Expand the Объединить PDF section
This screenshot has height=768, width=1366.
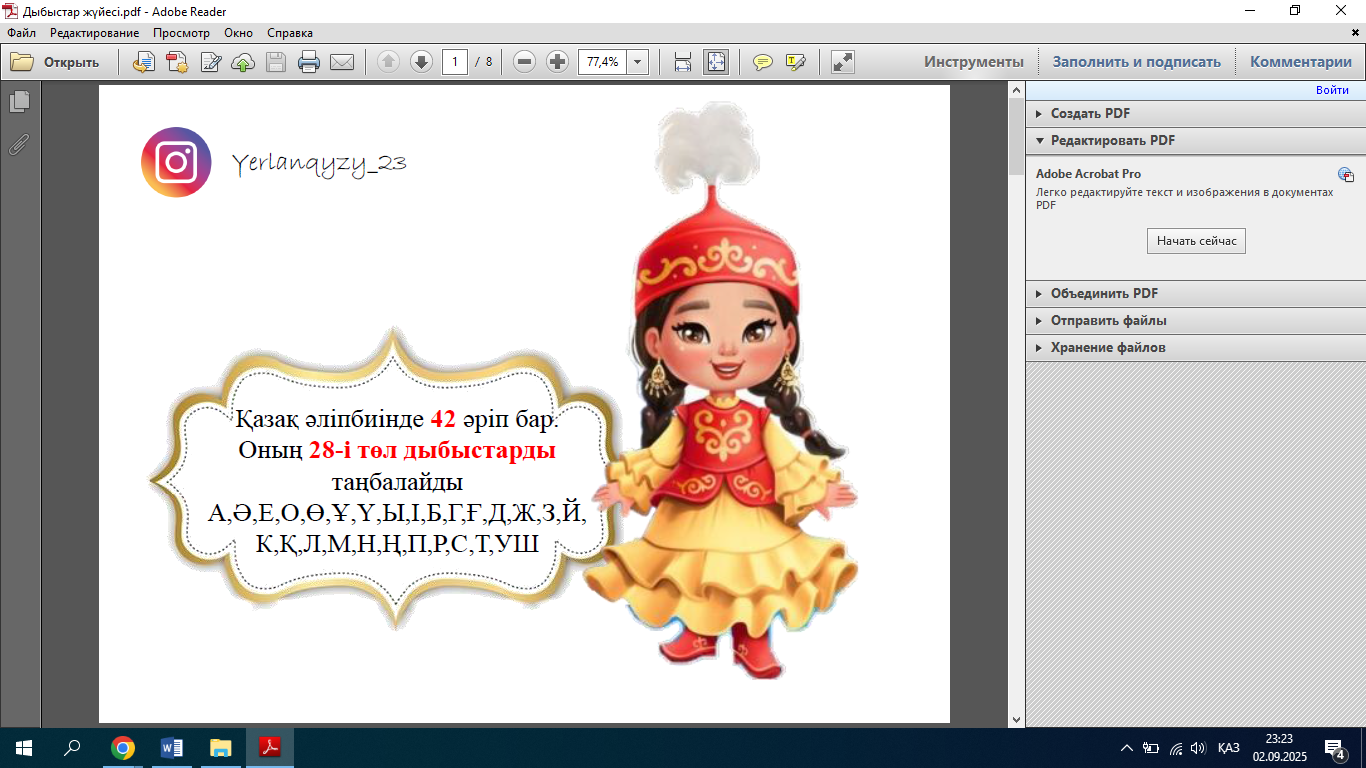[1104, 294]
